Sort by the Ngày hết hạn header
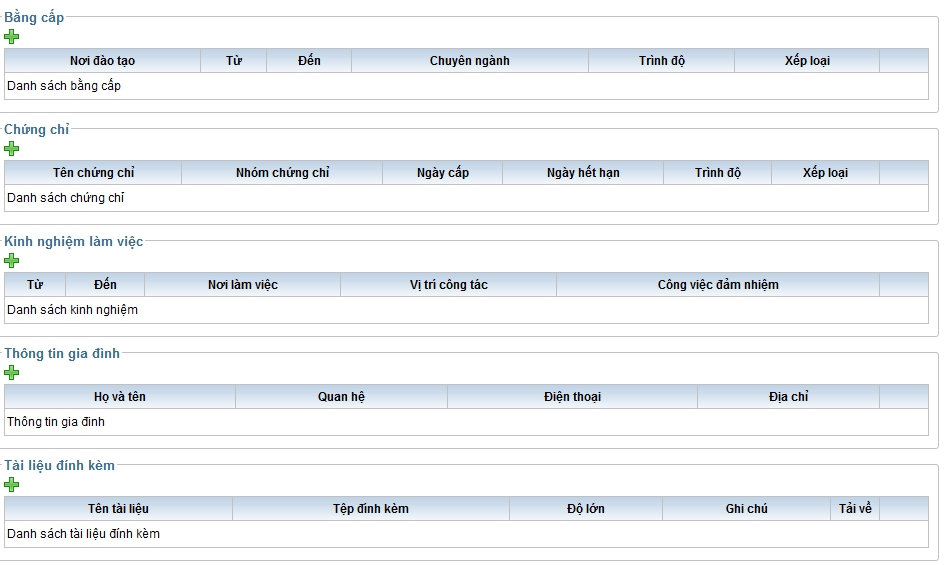The width and height of the screenshot is (946, 565). tap(582, 173)
